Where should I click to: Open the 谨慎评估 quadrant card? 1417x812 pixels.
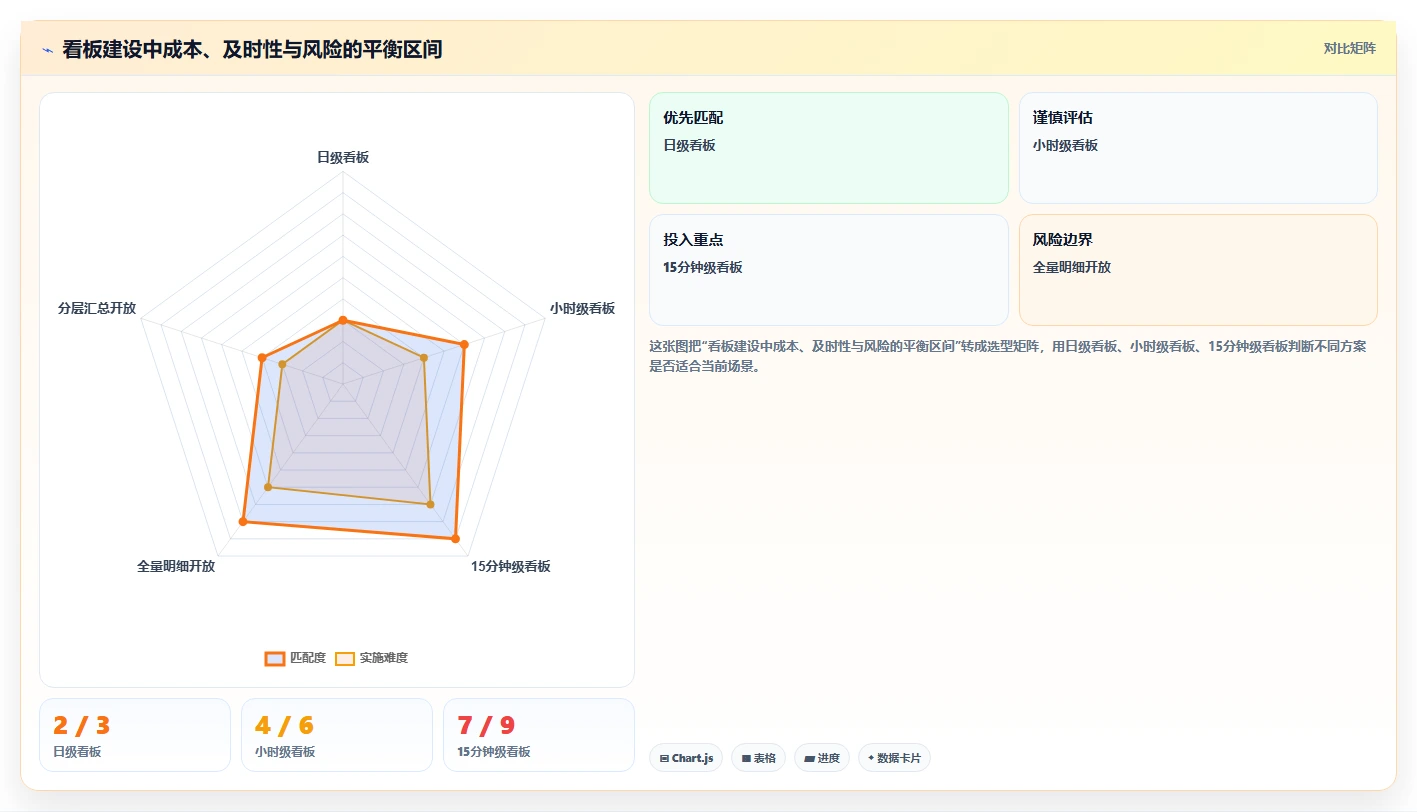1198,148
